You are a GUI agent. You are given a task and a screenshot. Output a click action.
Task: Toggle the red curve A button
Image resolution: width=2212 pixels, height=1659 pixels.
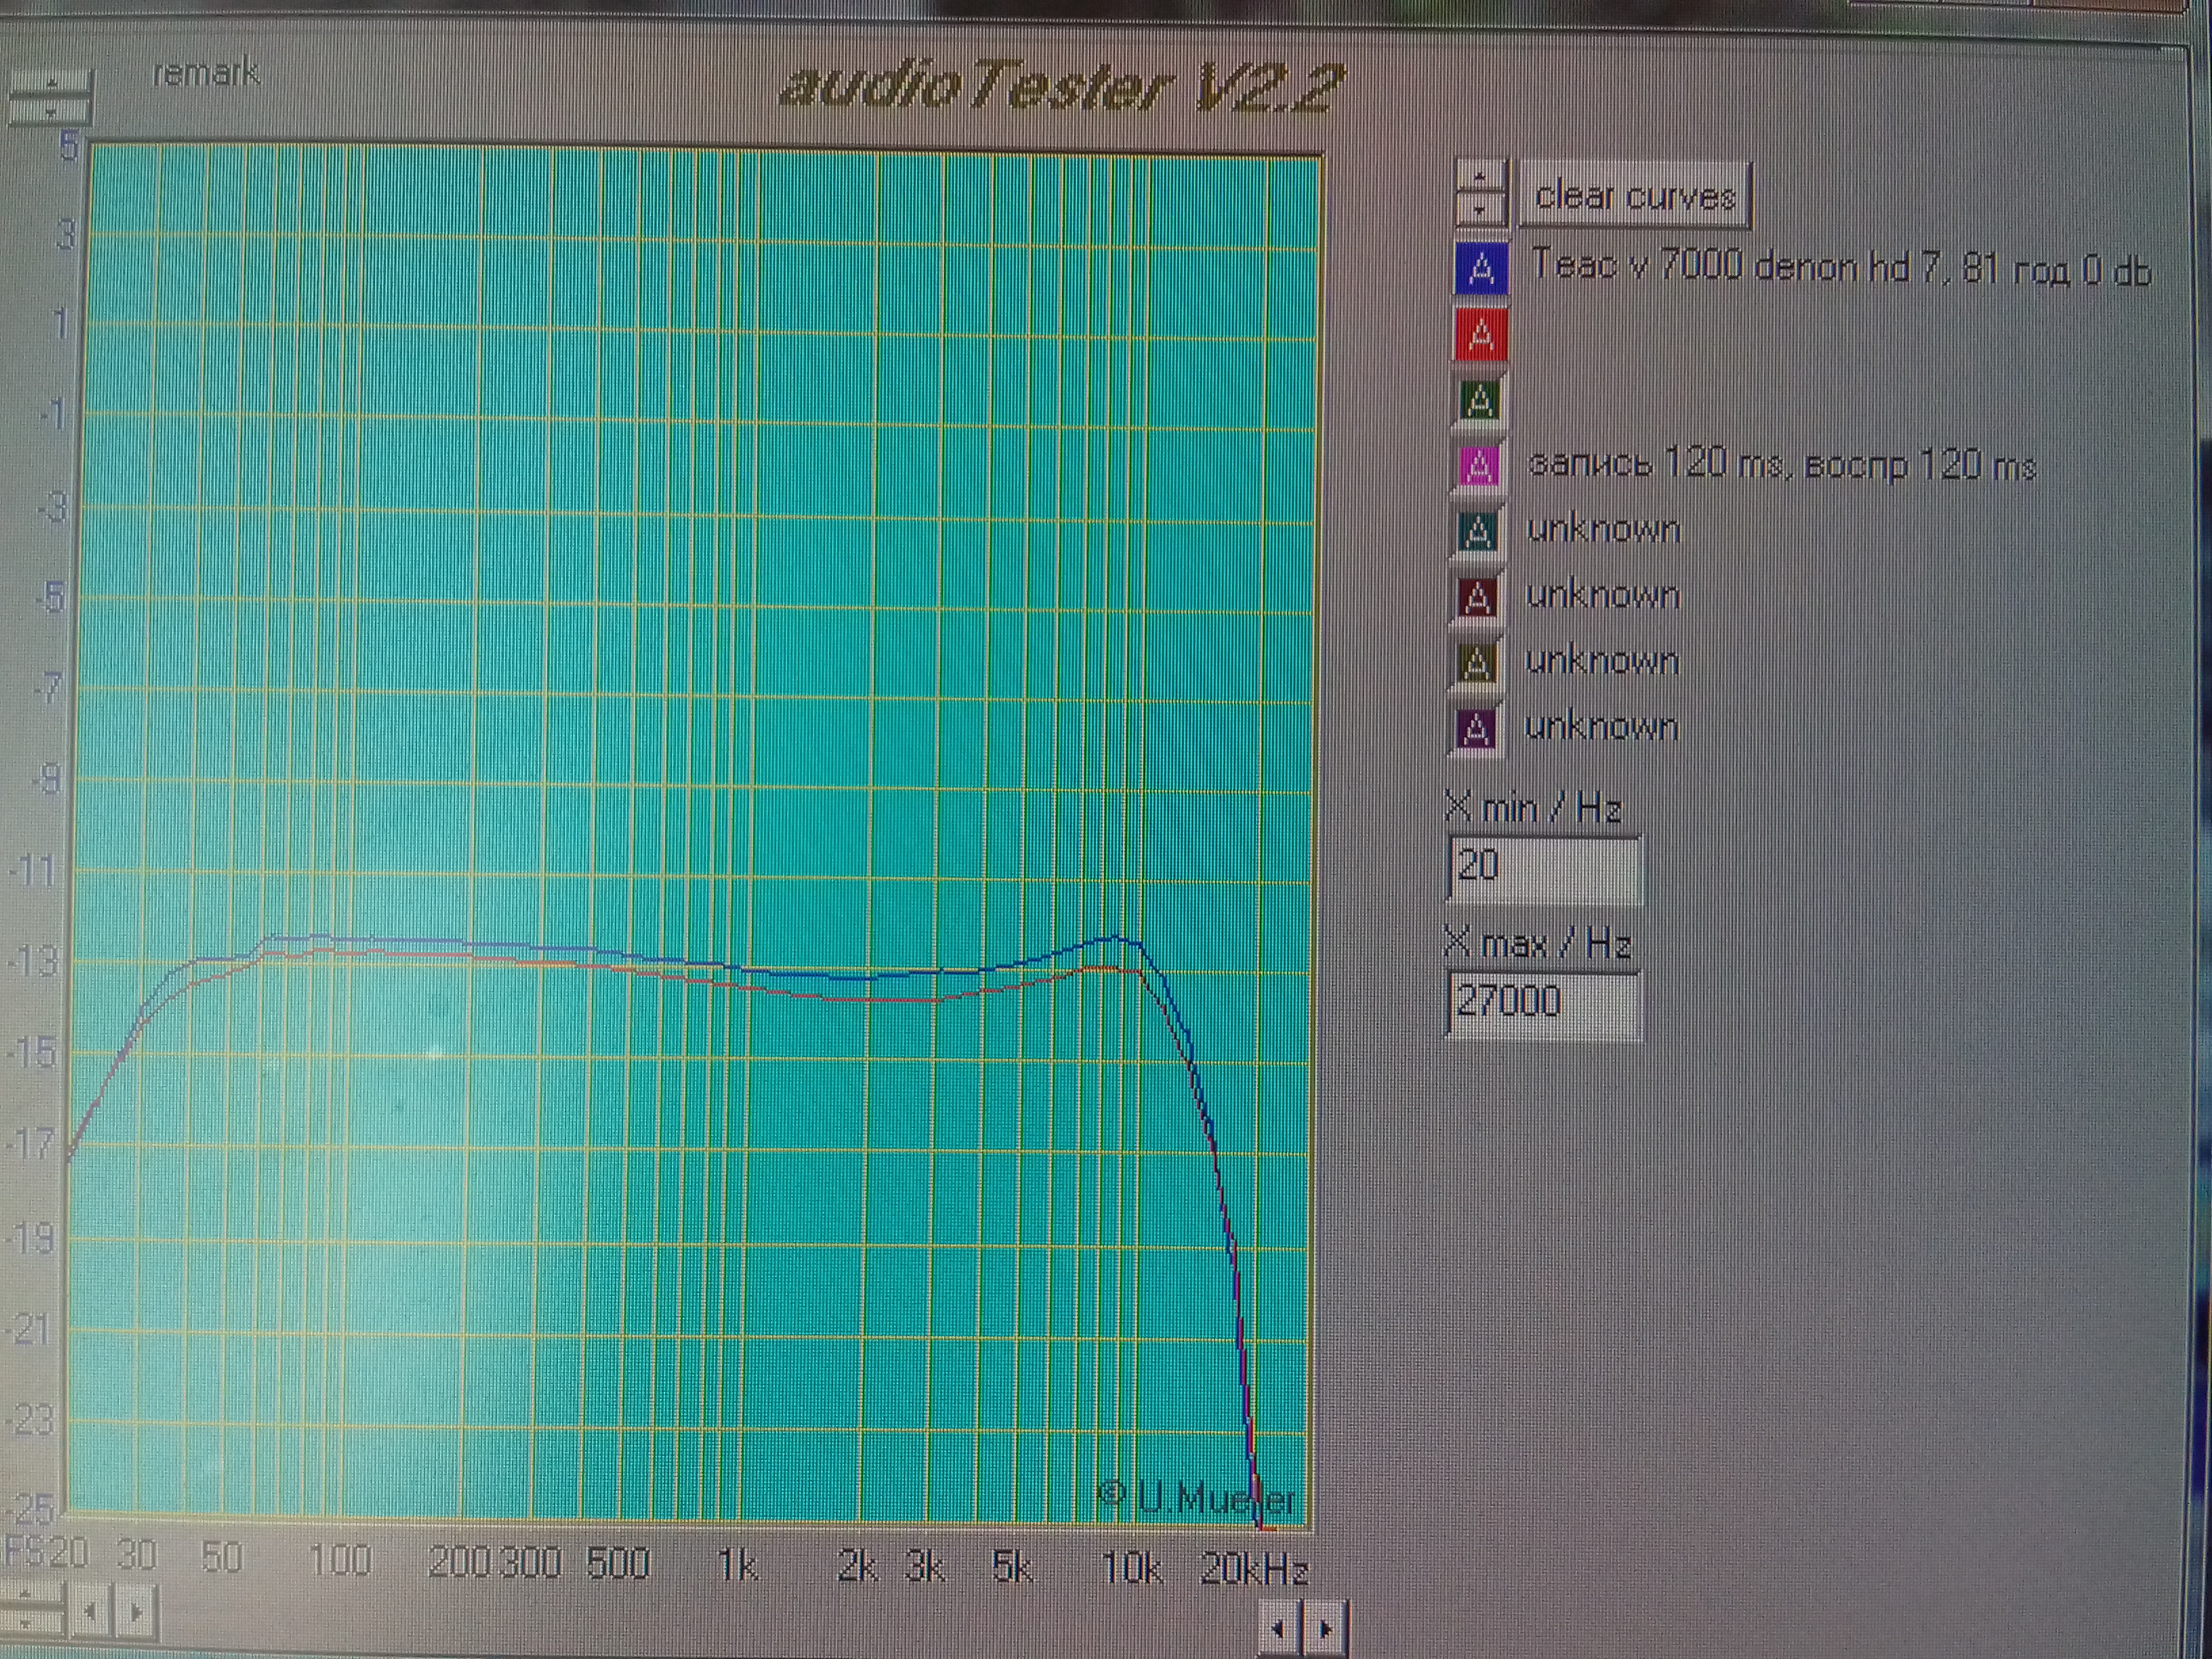1481,334
